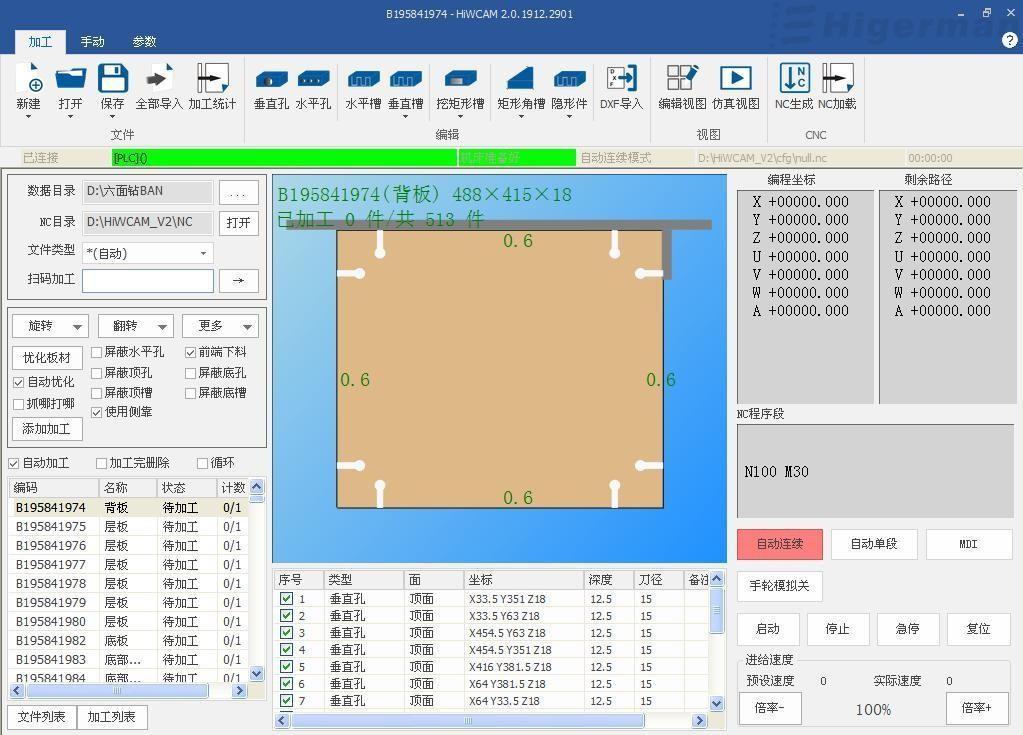Switch to the 加工 ribbon tab
The image size is (1023, 735).
(x=40, y=42)
